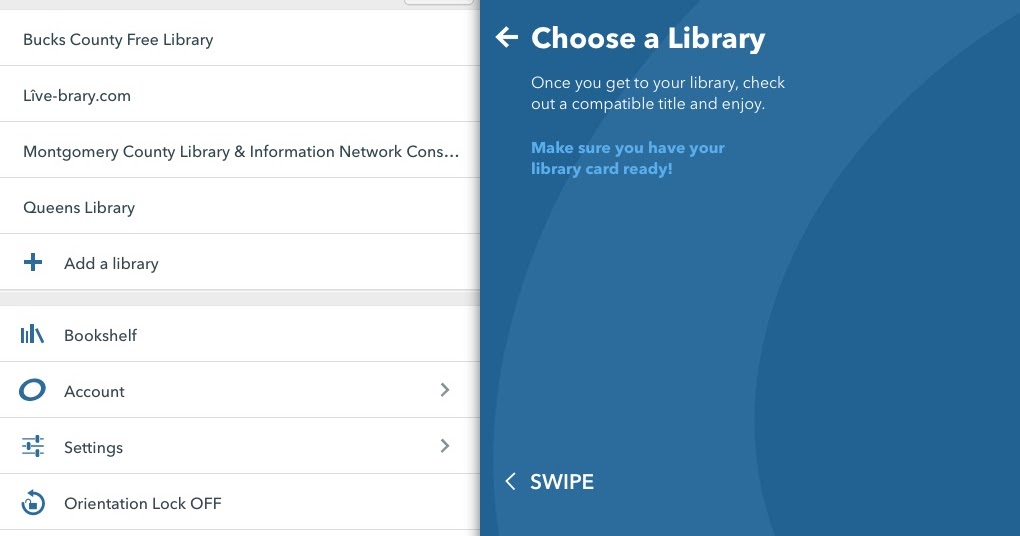Open the Settings menu item
Viewport: 1020px width, 536px height.
(93, 448)
